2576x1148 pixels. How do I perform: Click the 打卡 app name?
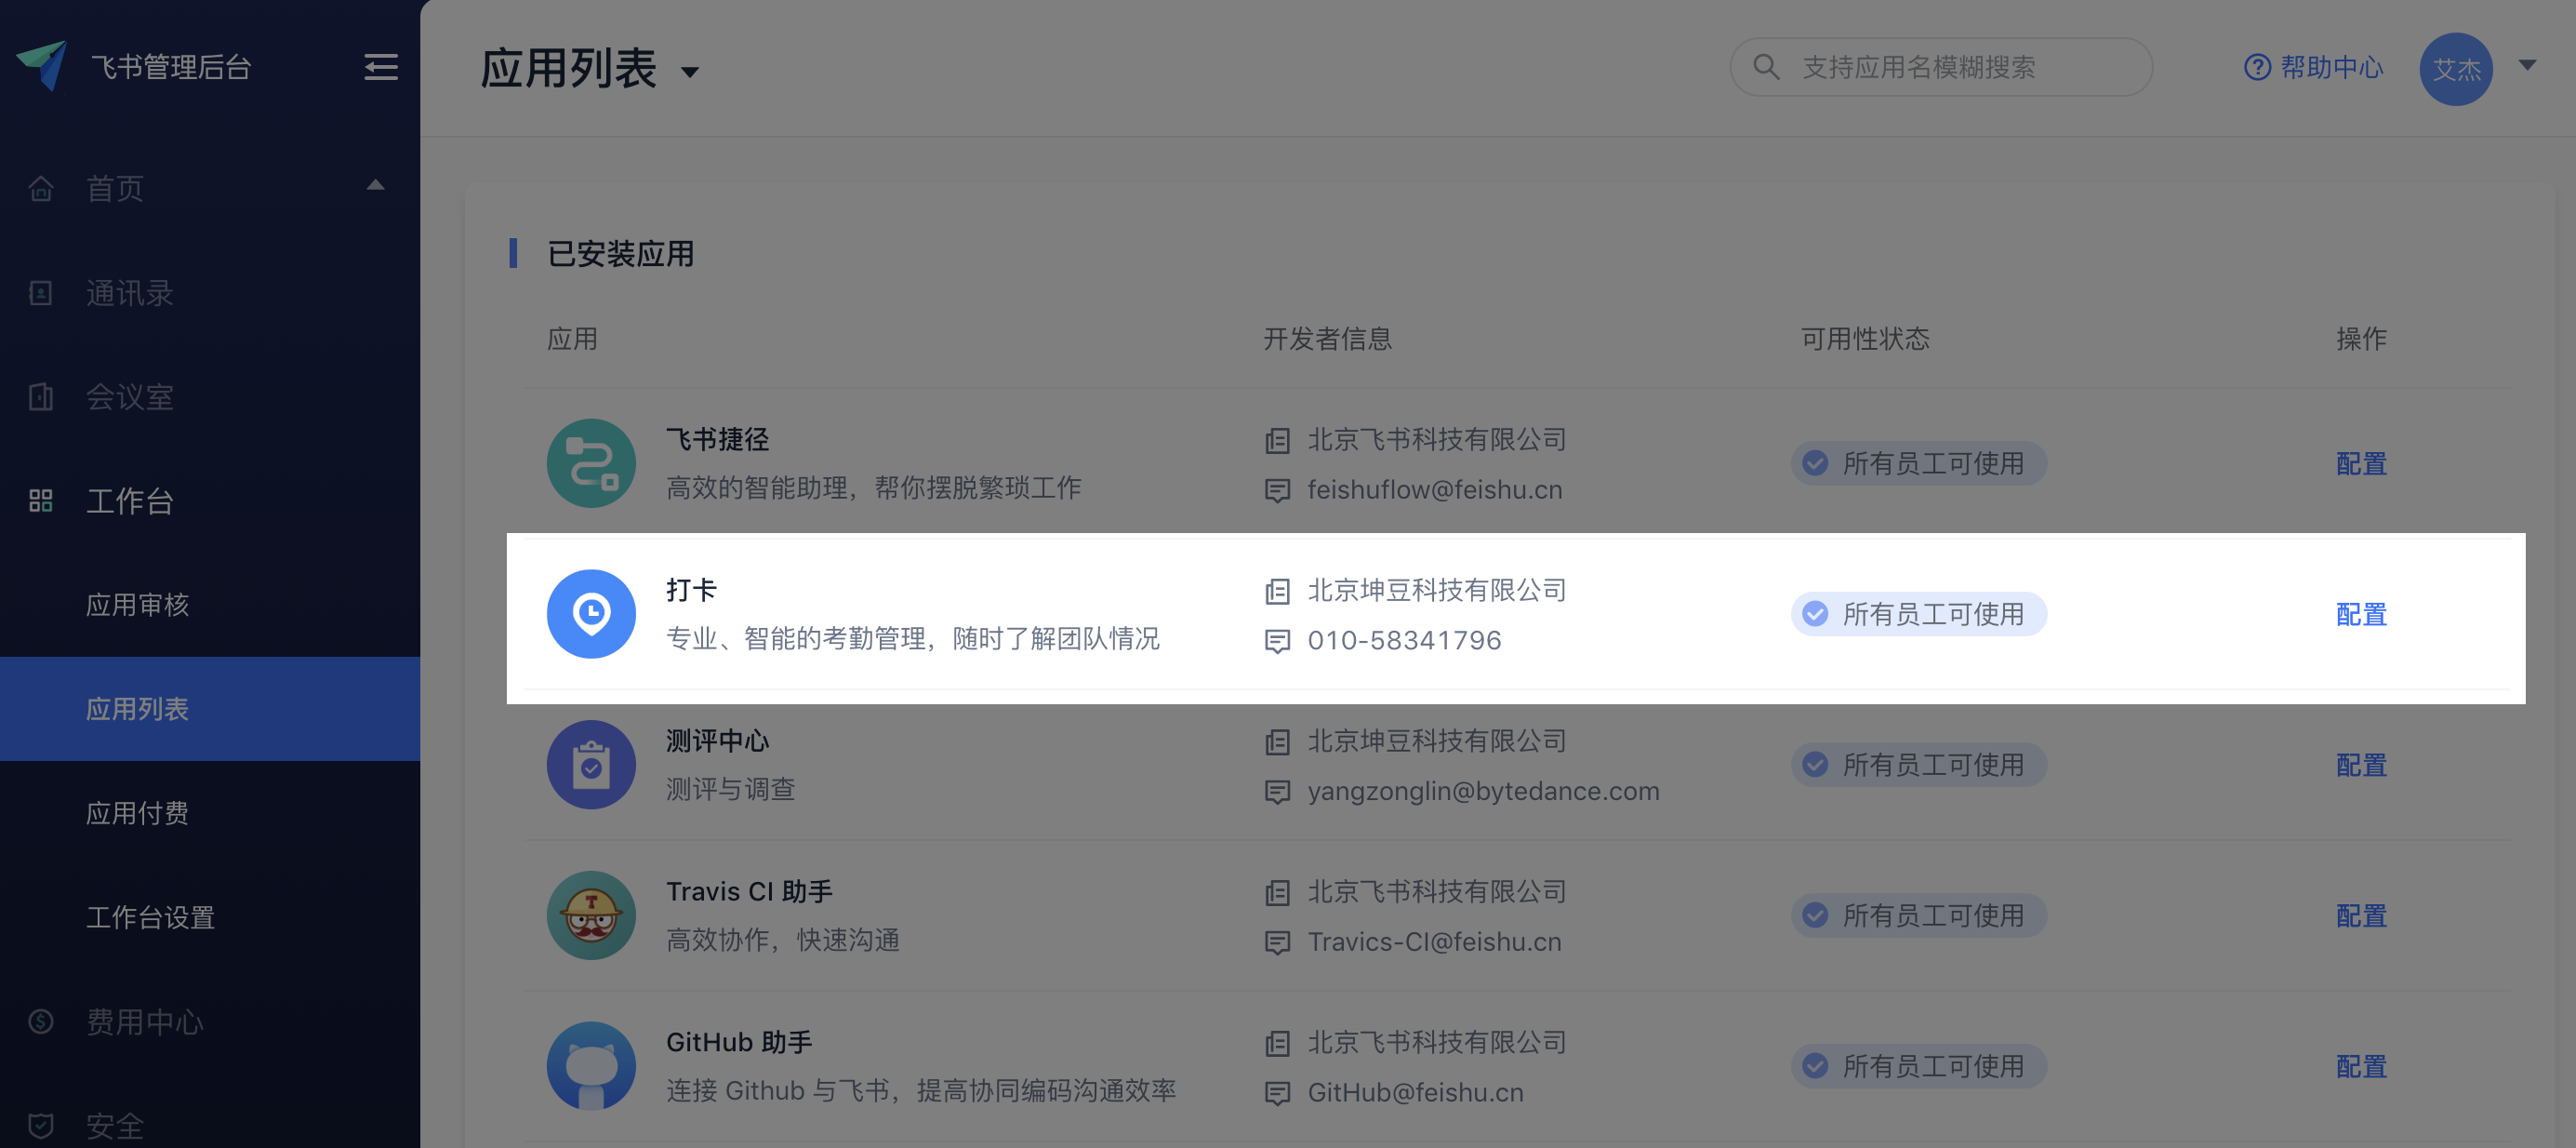click(691, 590)
